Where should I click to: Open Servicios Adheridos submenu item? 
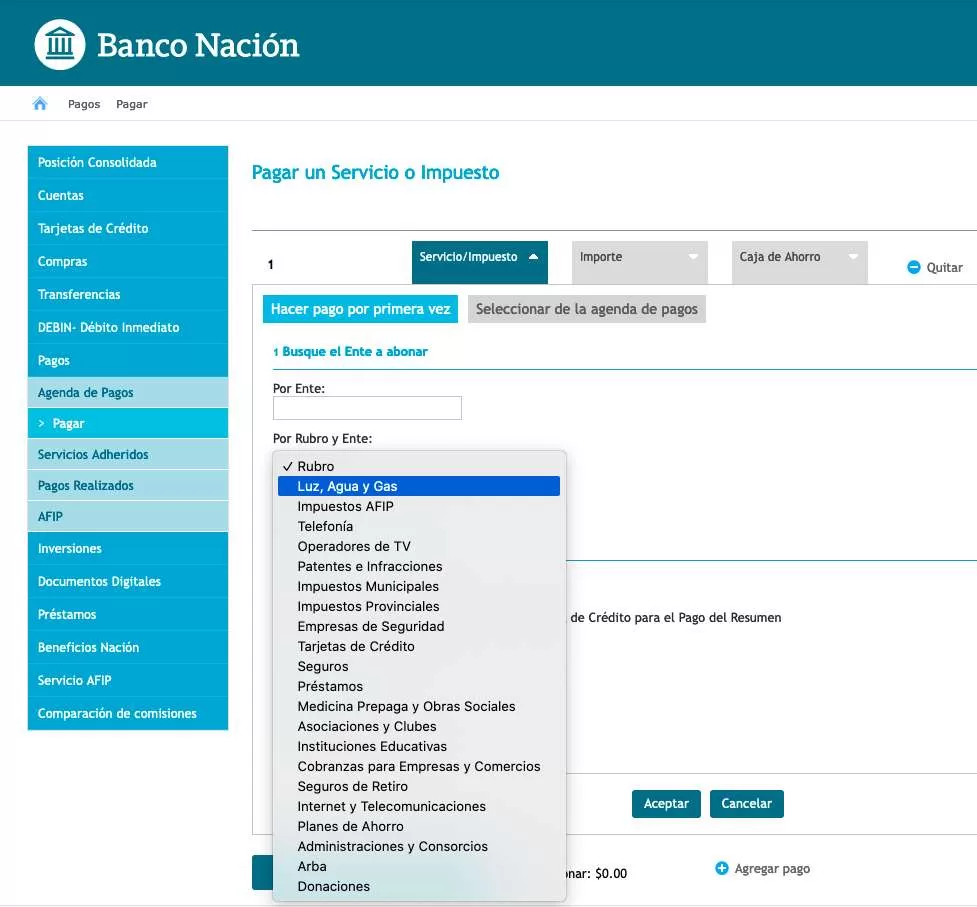[128, 454]
